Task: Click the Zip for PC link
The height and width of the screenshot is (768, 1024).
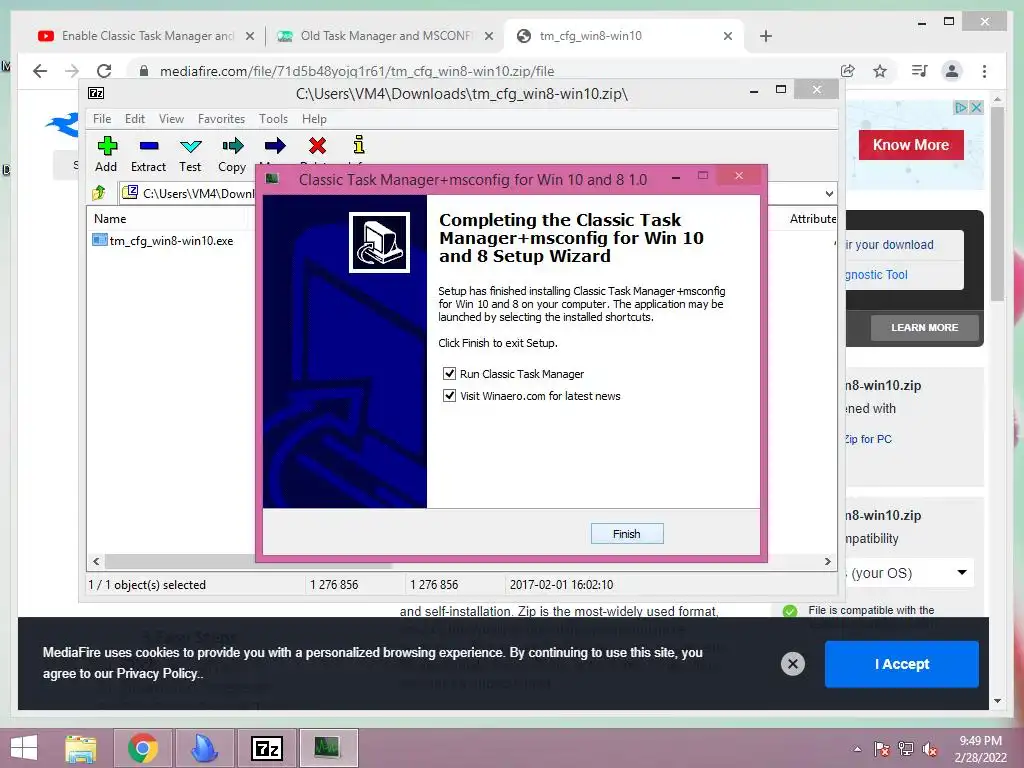Action: coord(868,439)
